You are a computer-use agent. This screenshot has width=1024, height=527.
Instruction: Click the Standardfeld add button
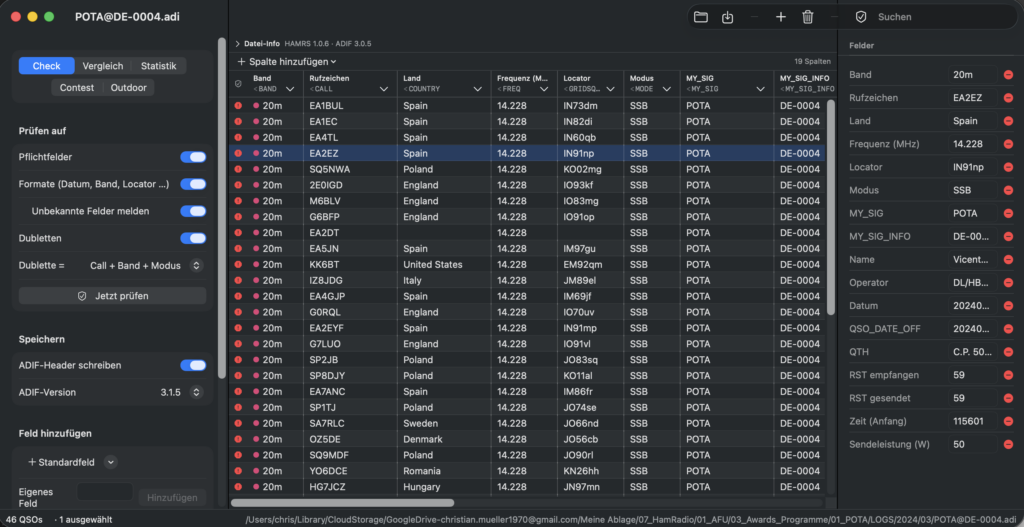coord(61,462)
